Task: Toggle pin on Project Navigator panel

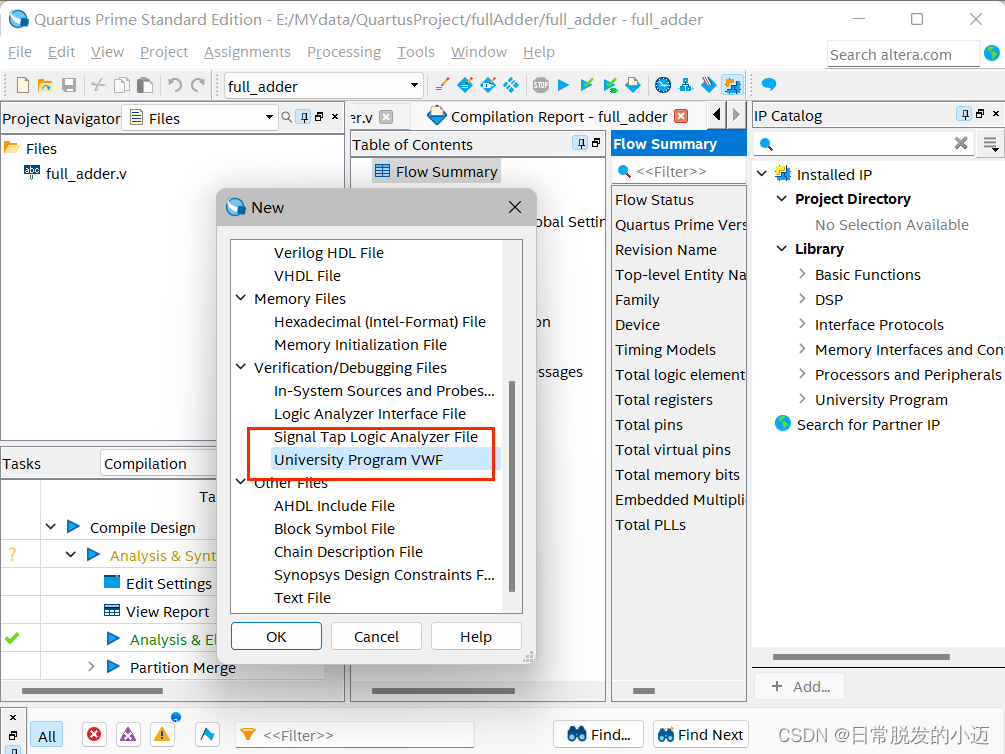Action: pos(304,117)
